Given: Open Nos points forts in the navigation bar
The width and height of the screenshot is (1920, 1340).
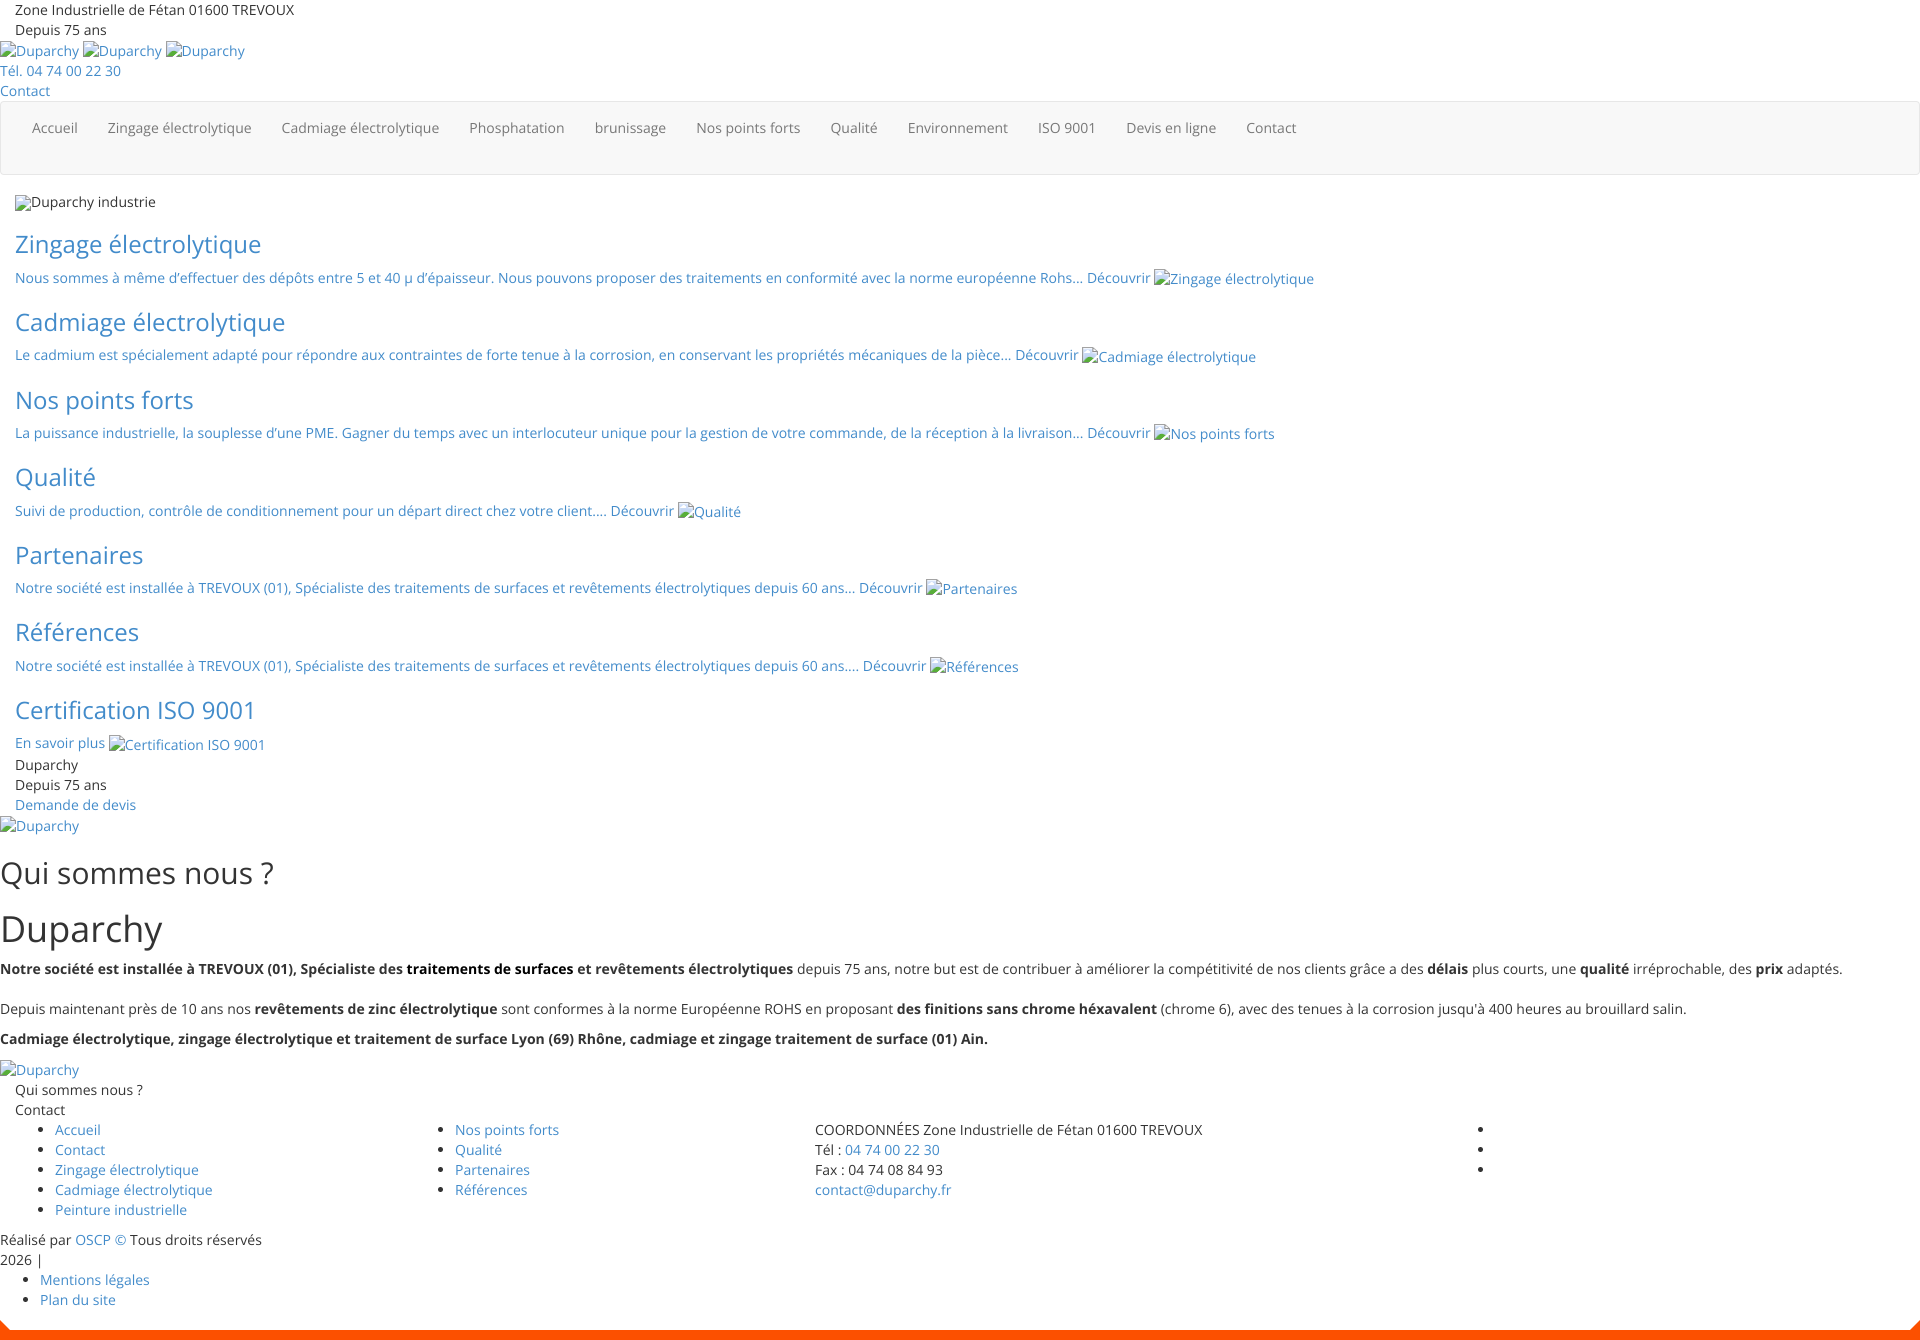Looking at the screenshot, I should pyautogui.click(x=748, y=128).
